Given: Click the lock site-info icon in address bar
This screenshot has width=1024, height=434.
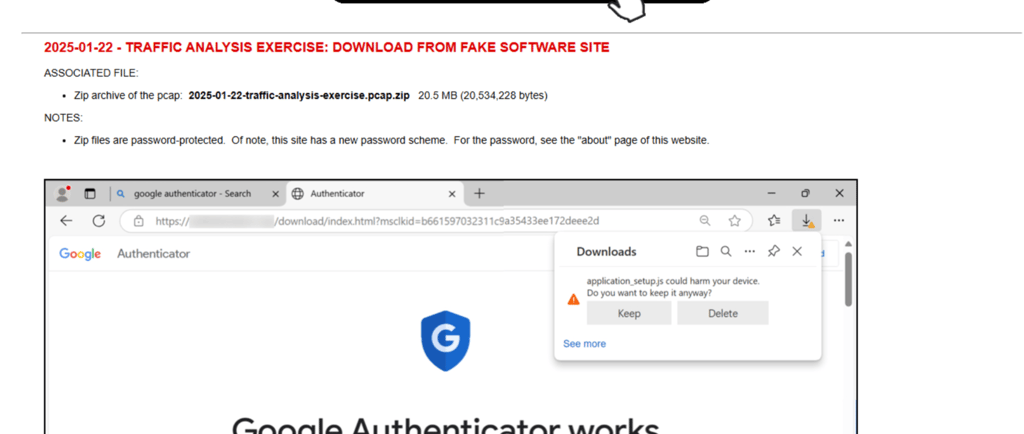Looking at the screenshot, I should tap(136, 221).
